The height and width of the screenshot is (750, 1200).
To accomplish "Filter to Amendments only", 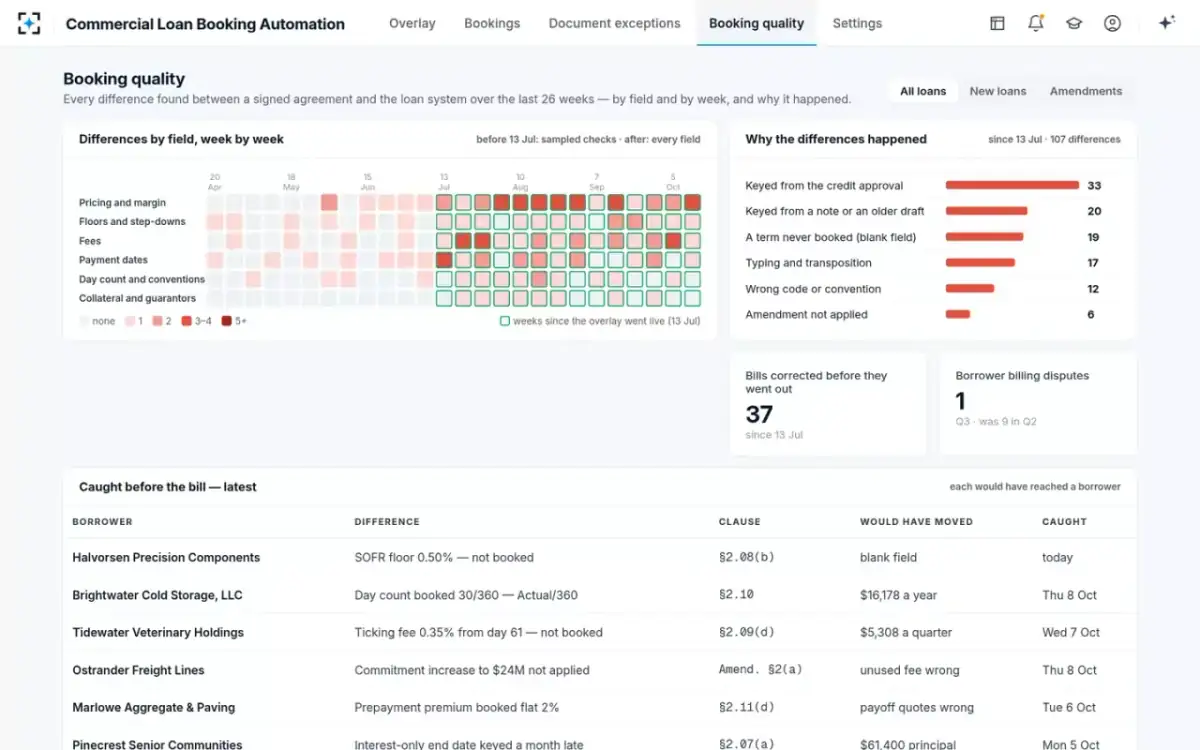I will pyautogui.click(x=1086, y=91).
